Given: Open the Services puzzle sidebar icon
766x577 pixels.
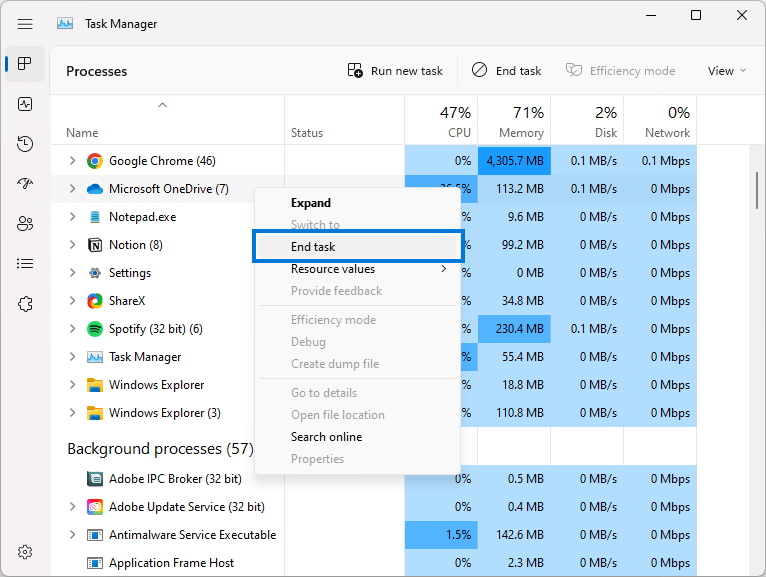Looking at the screenshot, I should 25,304.
